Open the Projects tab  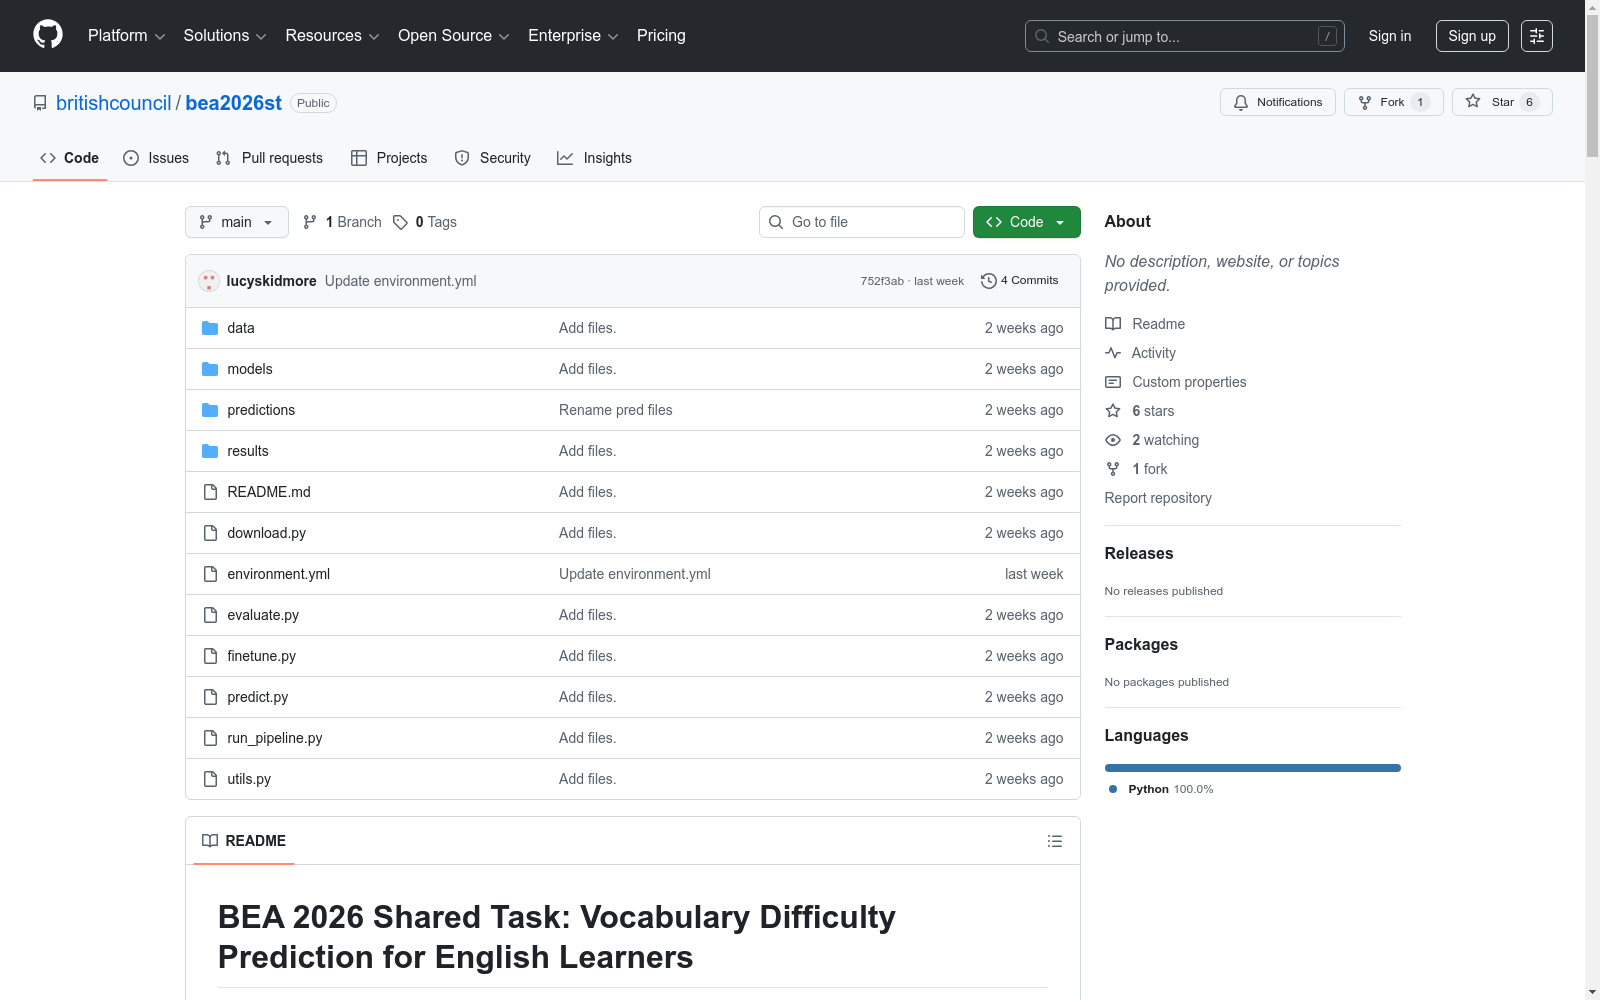point(389,158)
